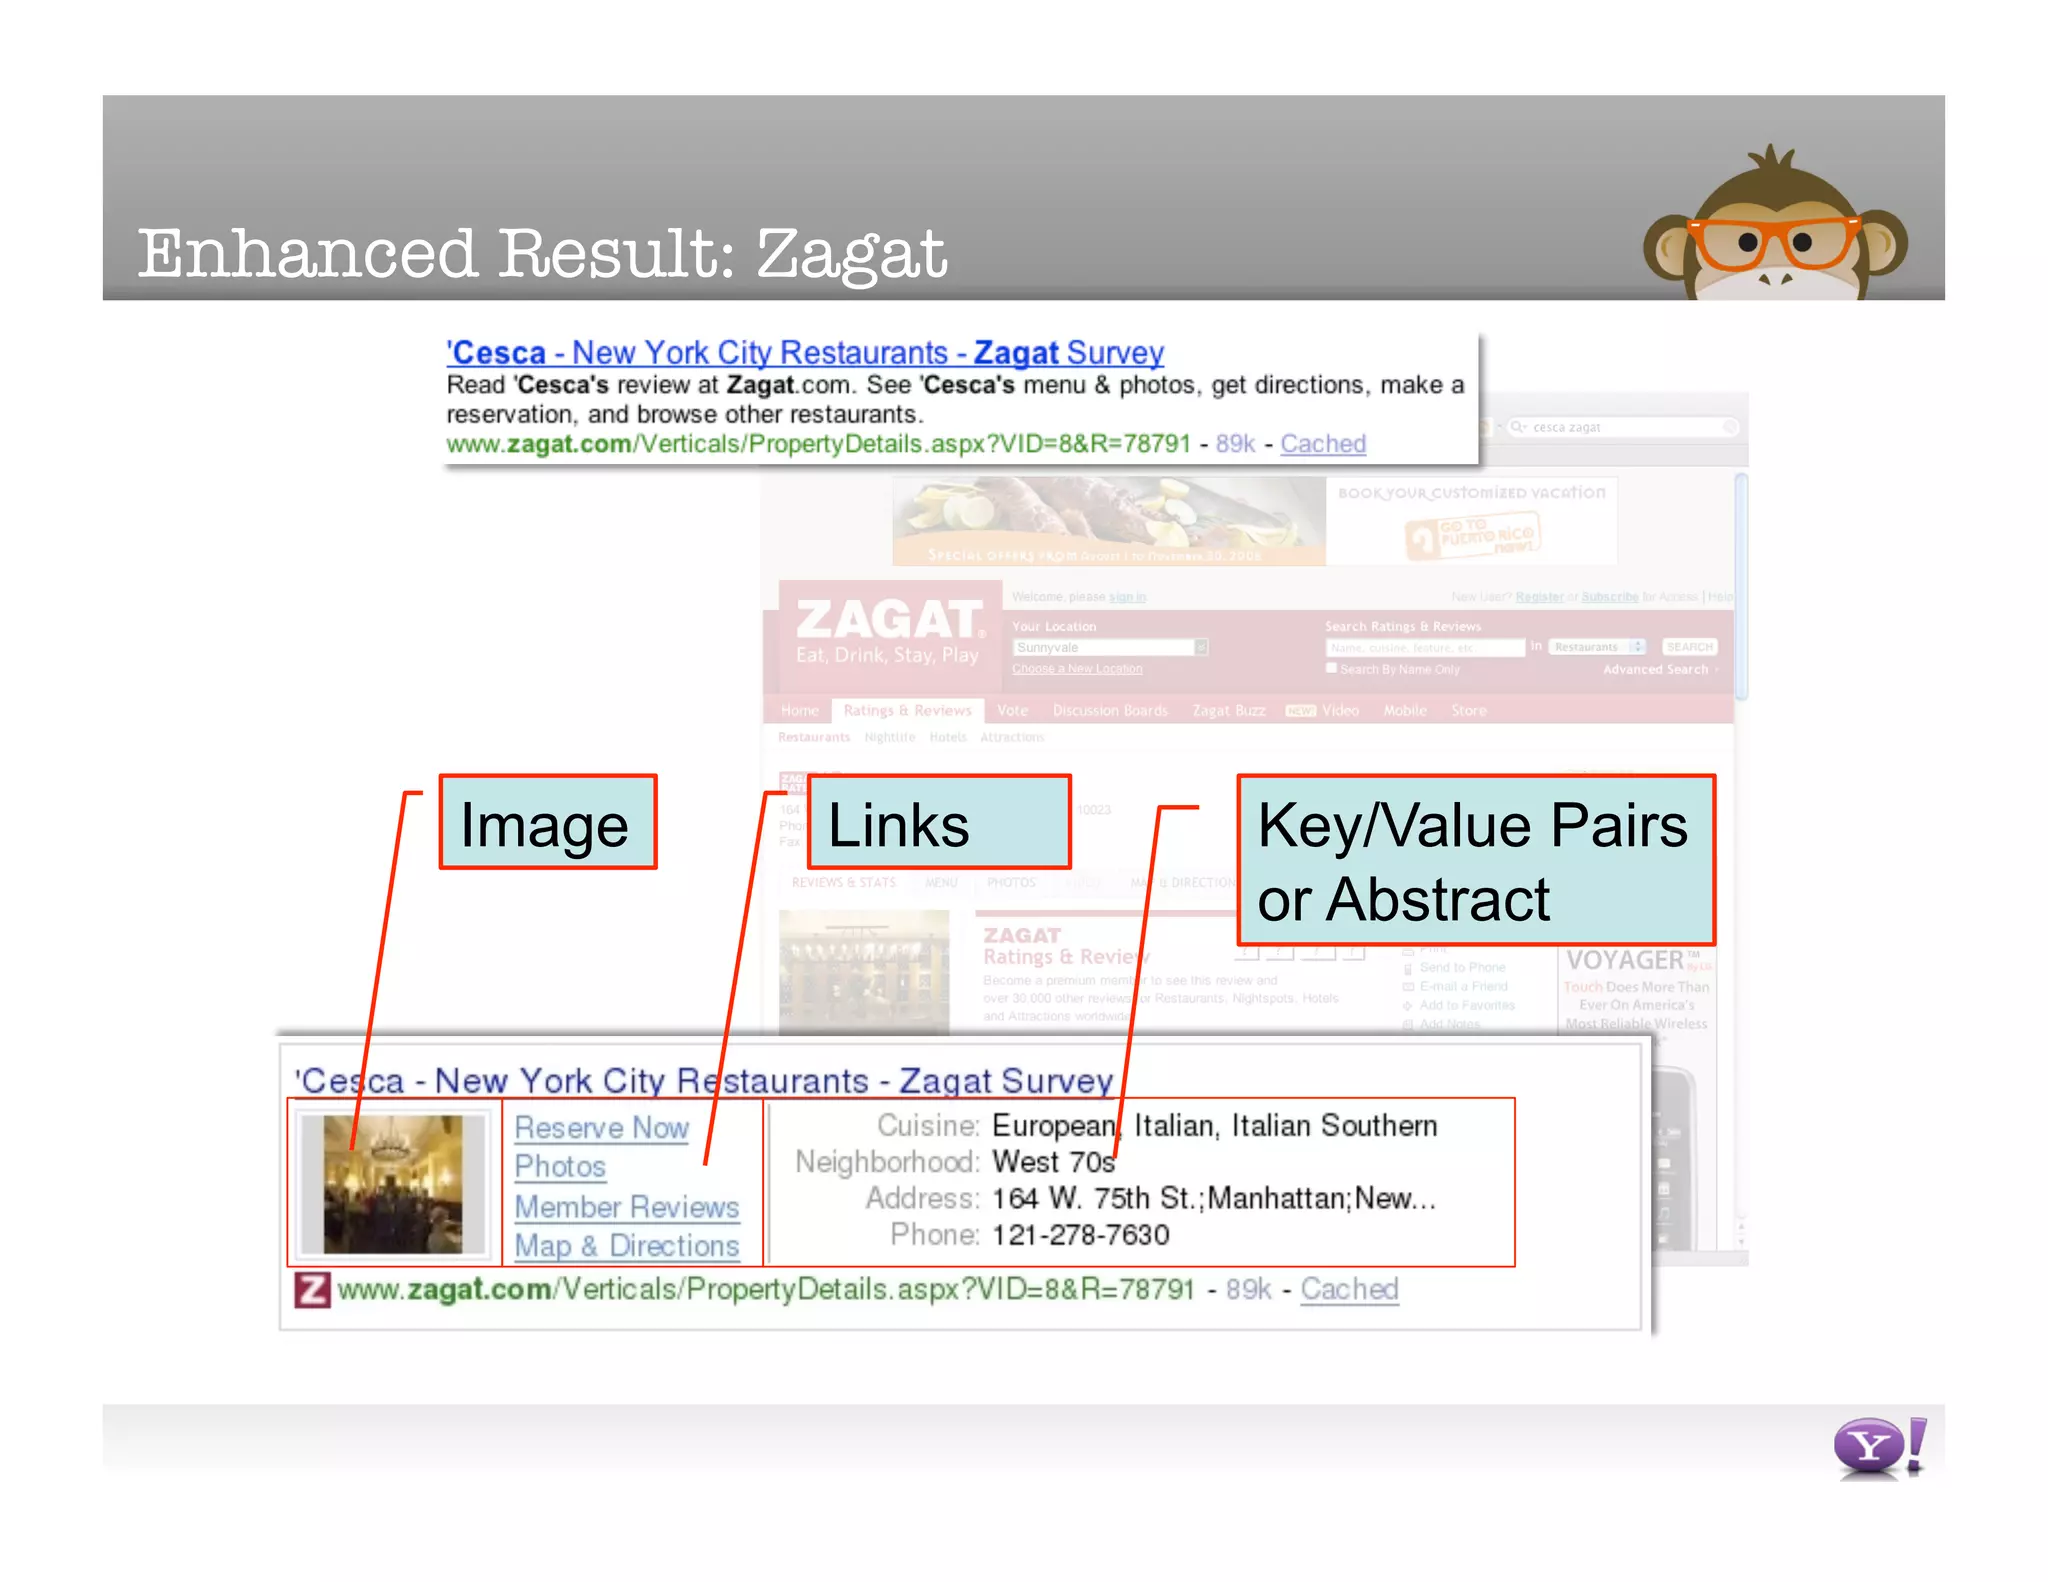Open the Video tab
This screenshot has height=1582, width=2048.
coord(1340,710)
